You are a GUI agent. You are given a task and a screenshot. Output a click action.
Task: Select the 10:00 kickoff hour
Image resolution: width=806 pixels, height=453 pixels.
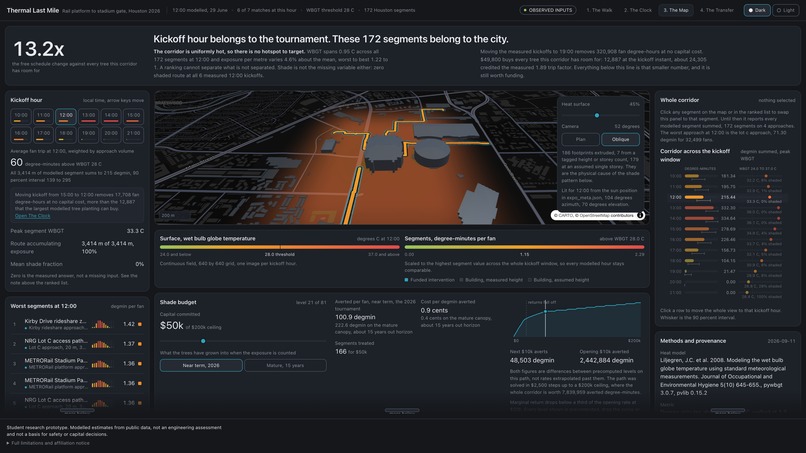tap(21, 117)
